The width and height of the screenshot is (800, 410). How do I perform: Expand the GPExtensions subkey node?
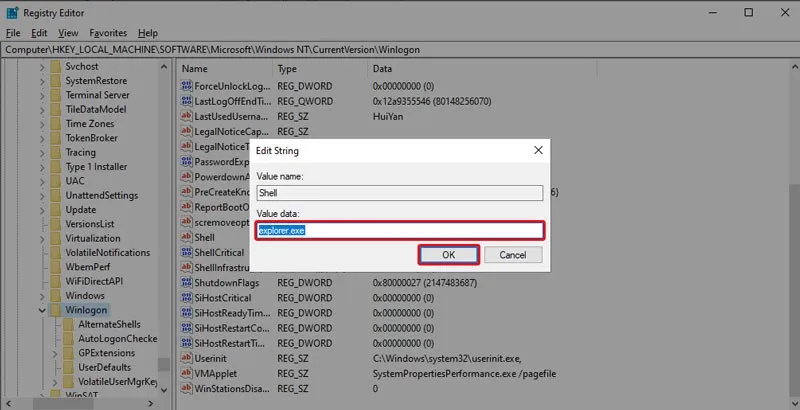(x=55, y=353)
